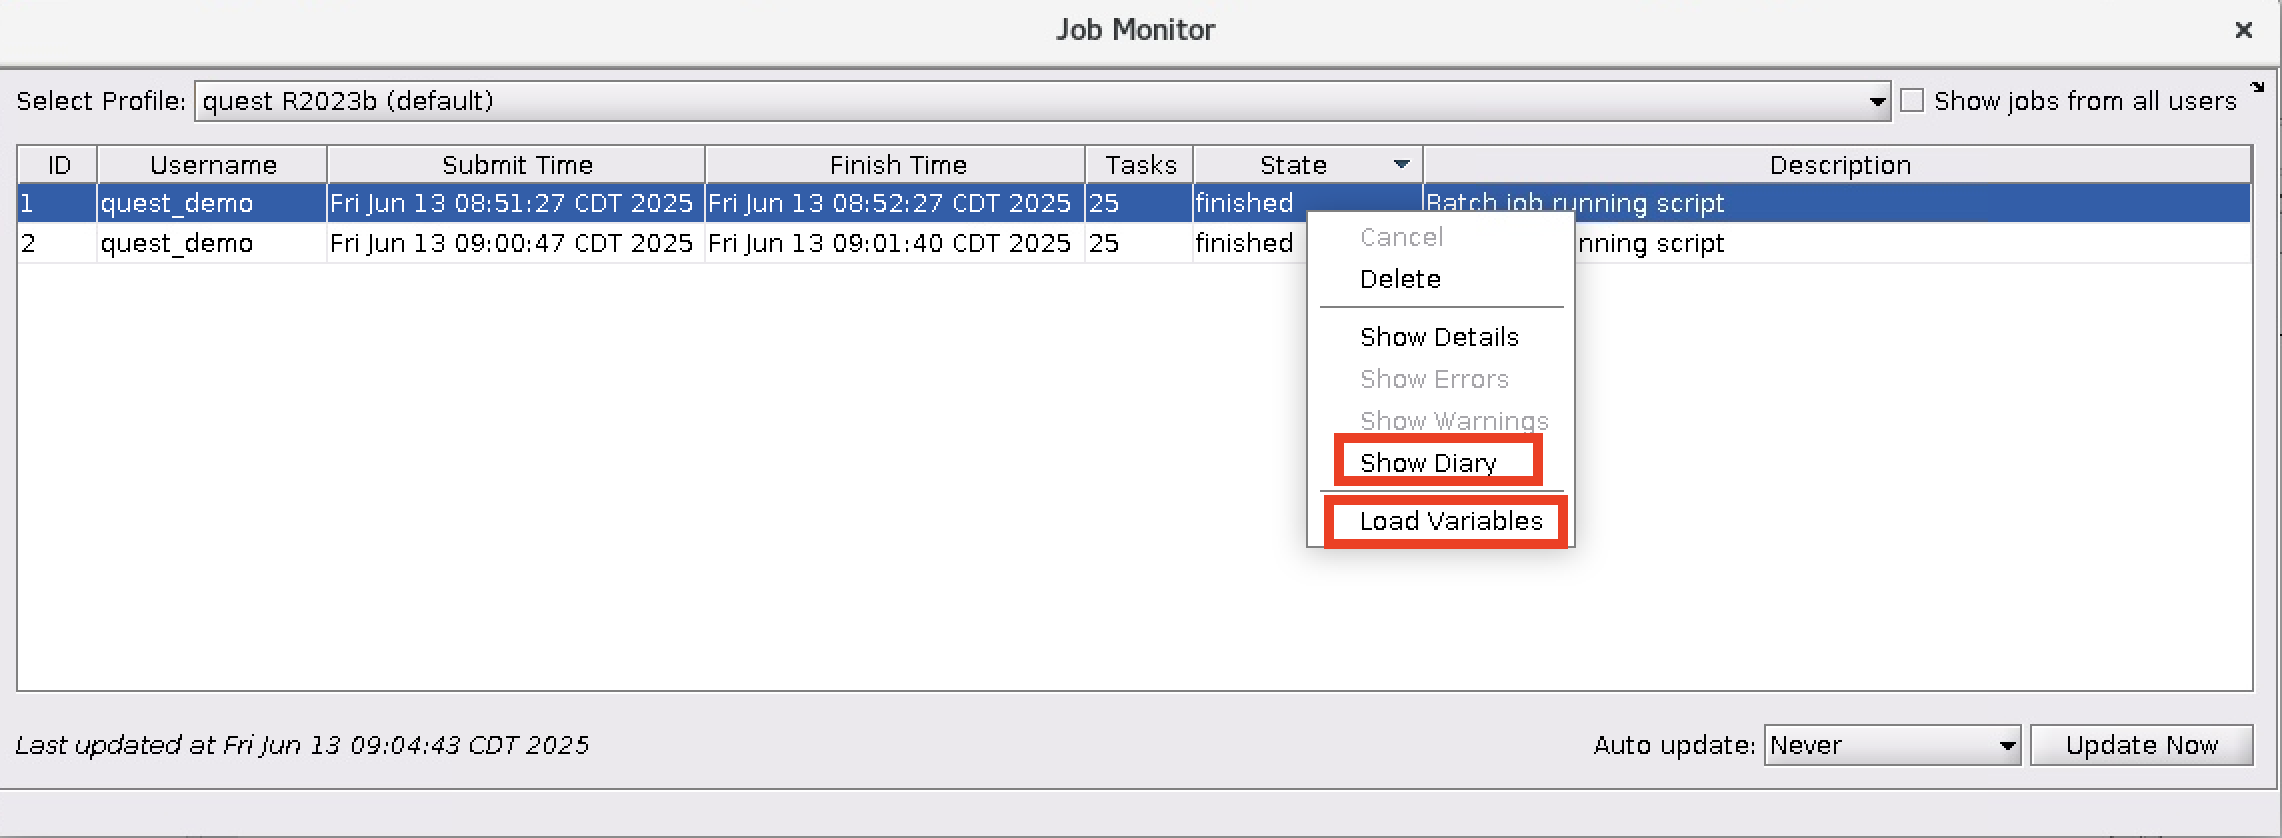Click the Description column header
Screen dimensions: 2282x838
tap(1840, 164)
